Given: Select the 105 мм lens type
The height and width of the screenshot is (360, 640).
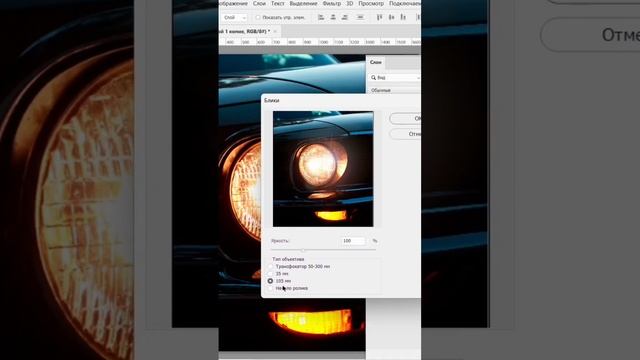Looking at the screenshot, I should click(270, 281).
